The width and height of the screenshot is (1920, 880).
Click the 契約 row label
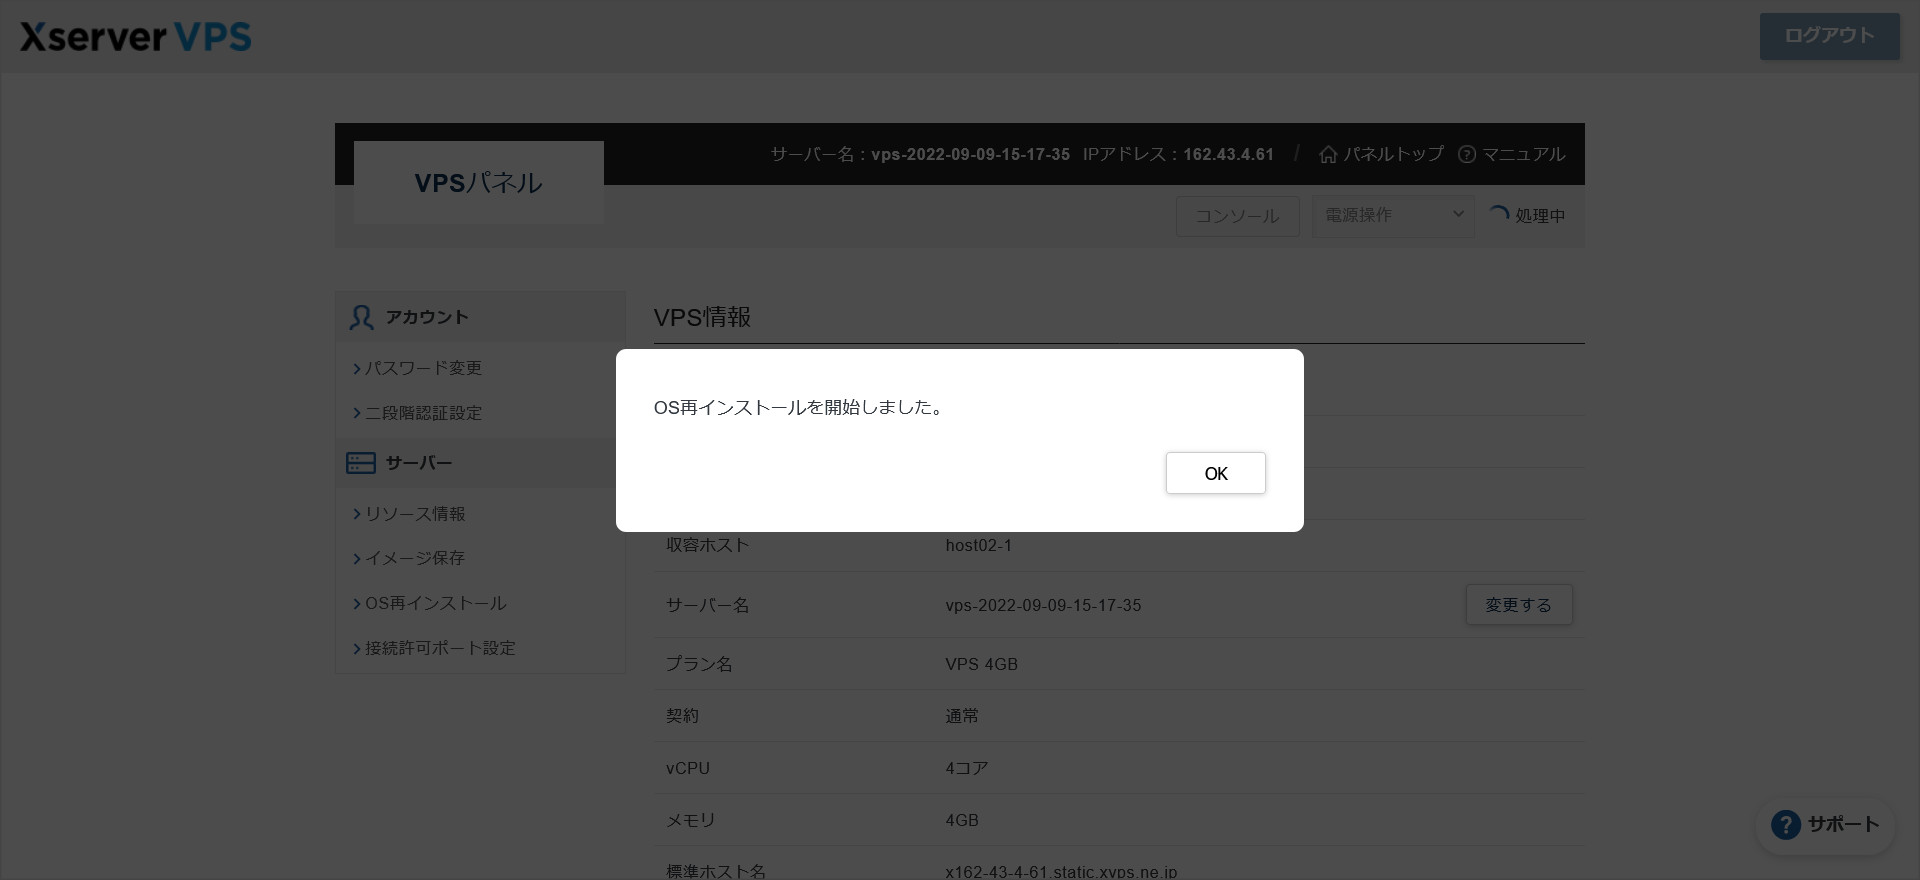click(683, 716)
